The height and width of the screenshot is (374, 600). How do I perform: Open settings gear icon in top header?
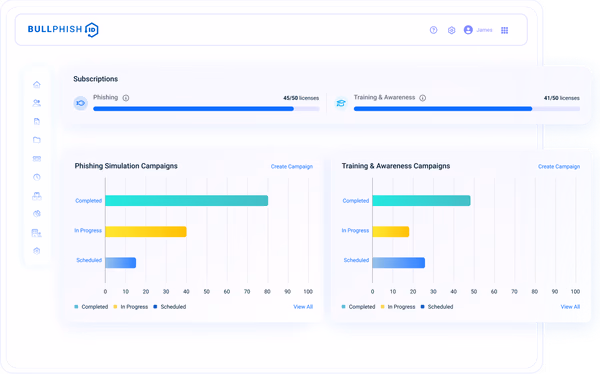[452, 30]
